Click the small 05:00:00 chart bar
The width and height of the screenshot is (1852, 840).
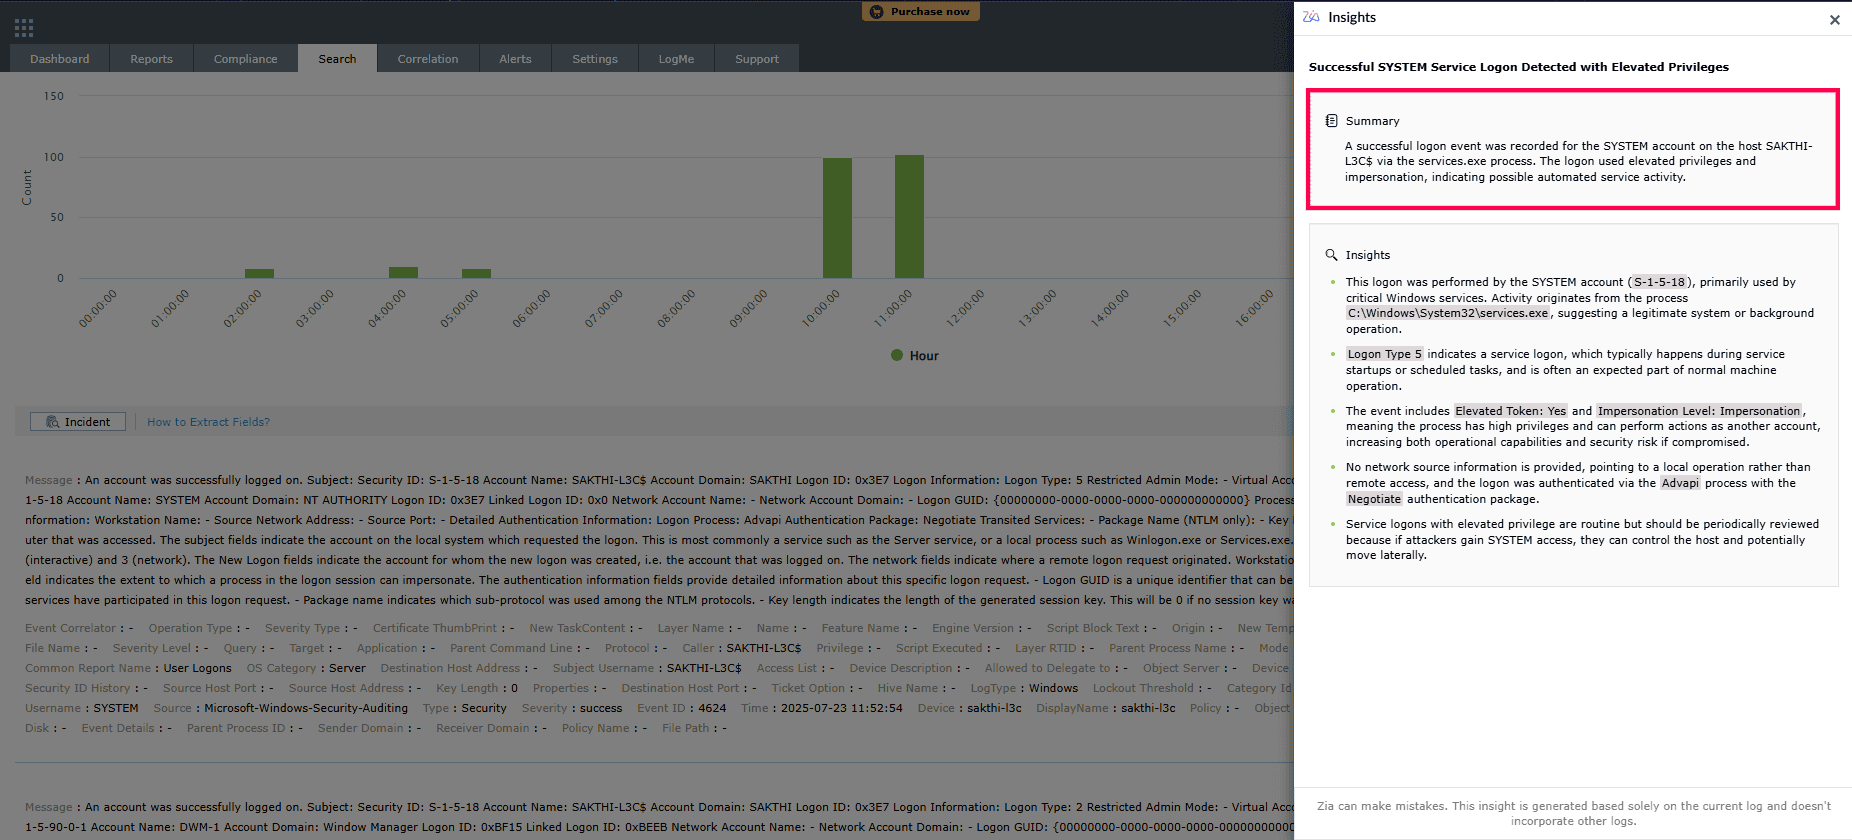(476, 273)
